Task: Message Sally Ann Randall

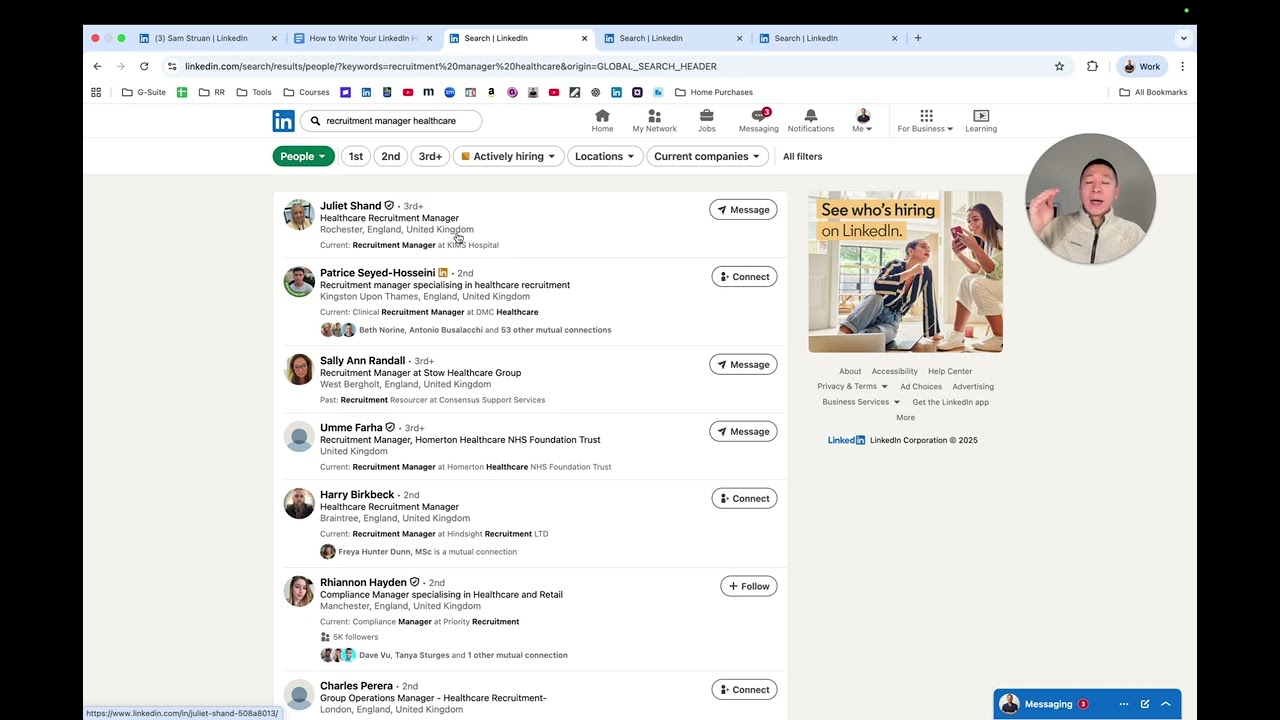Action: [743, 365]
